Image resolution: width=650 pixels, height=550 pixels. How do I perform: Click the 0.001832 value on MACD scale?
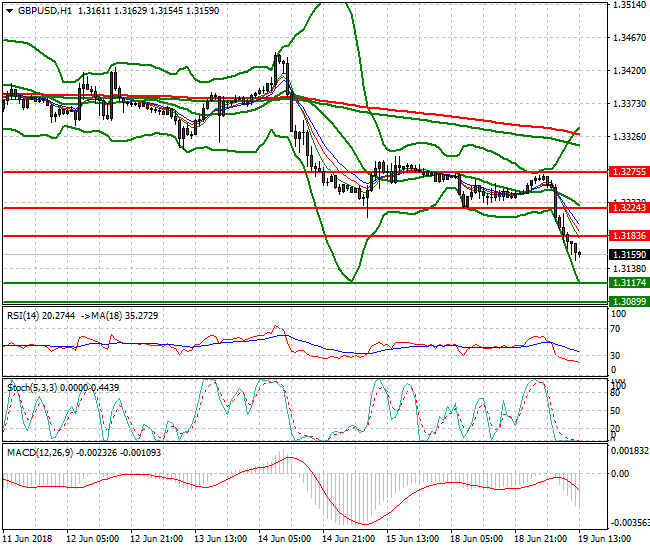(x=629, y=451)
